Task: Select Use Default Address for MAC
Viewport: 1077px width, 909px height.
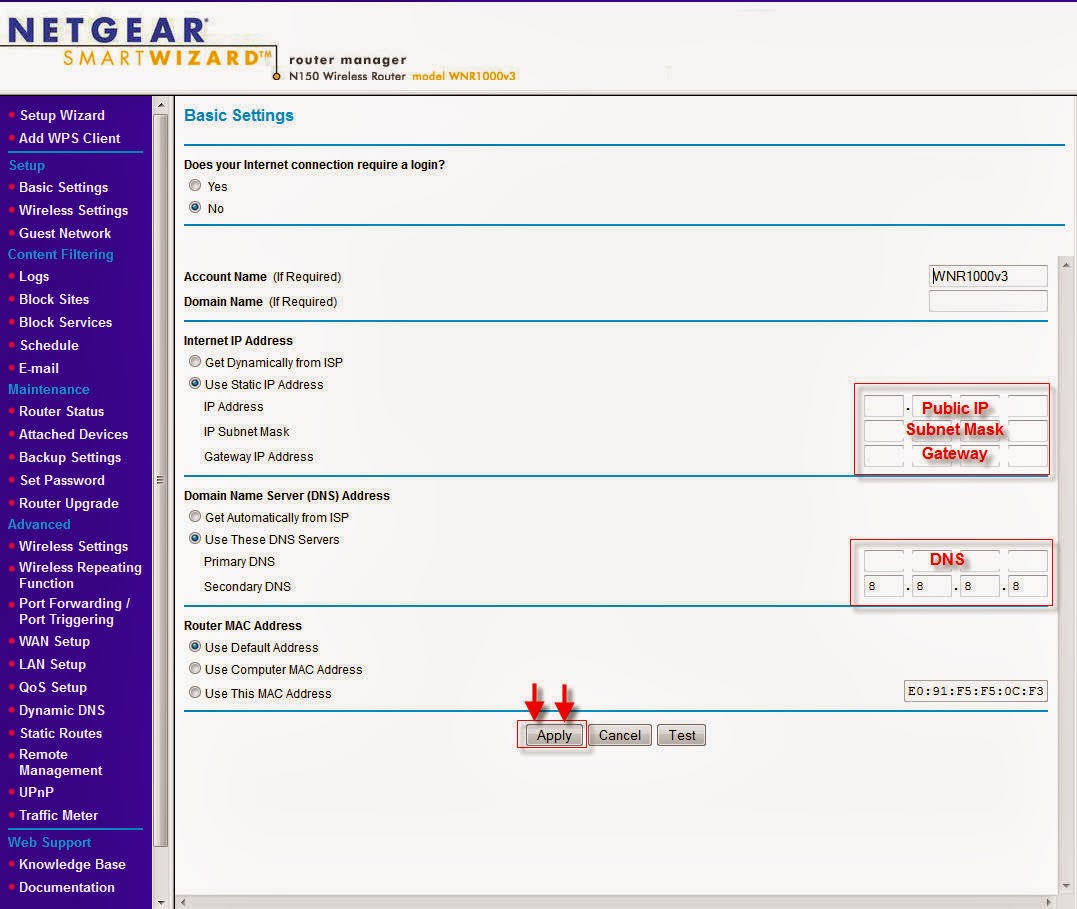Action: [x=195, y=647]
